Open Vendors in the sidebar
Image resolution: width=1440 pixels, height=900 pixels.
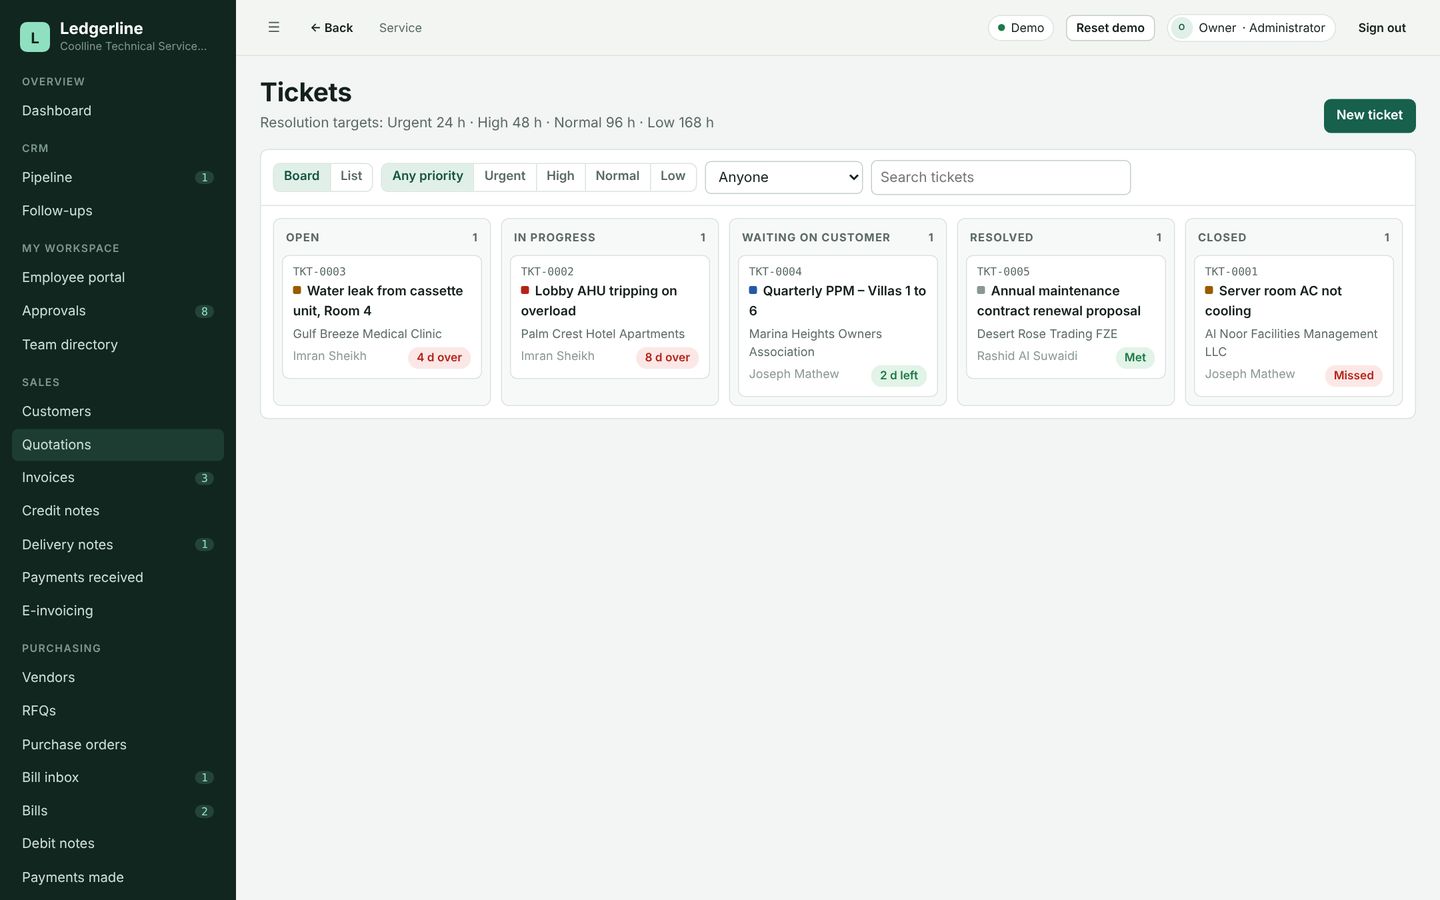(x=118, y=678)
